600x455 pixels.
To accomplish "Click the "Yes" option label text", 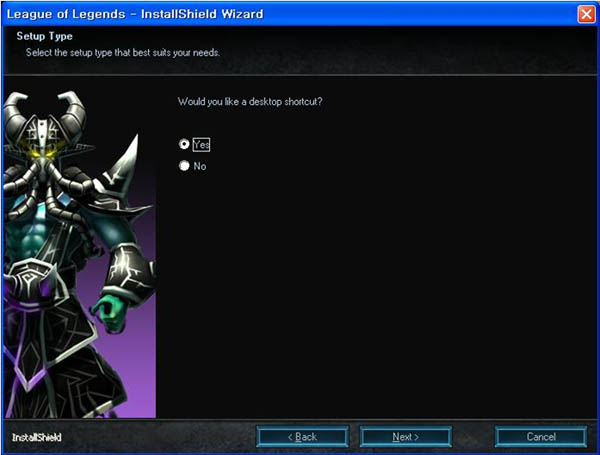I will tap(201, 144).
